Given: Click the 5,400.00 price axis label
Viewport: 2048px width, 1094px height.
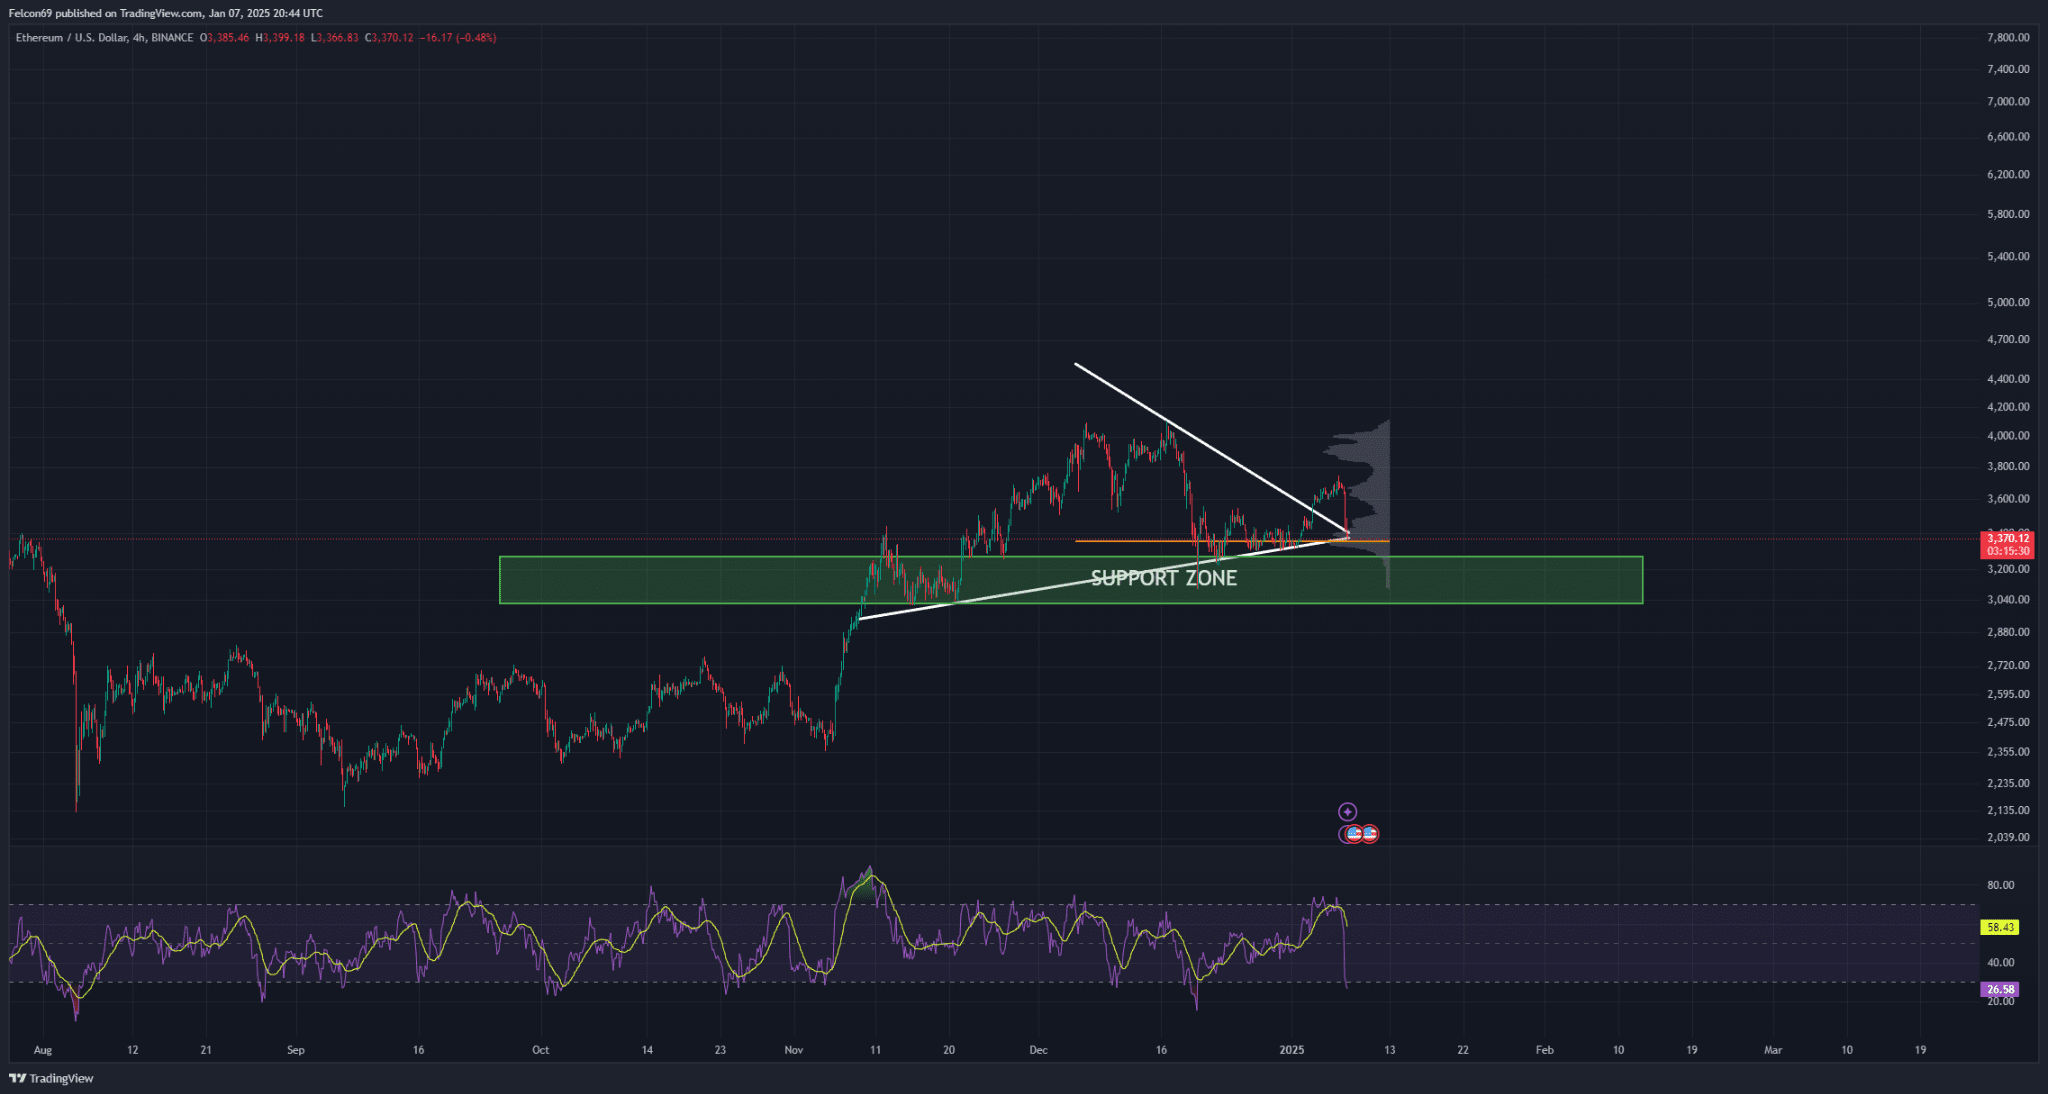Looking at the screenshot, I should pyautogui.click(x=2008, y=256).
